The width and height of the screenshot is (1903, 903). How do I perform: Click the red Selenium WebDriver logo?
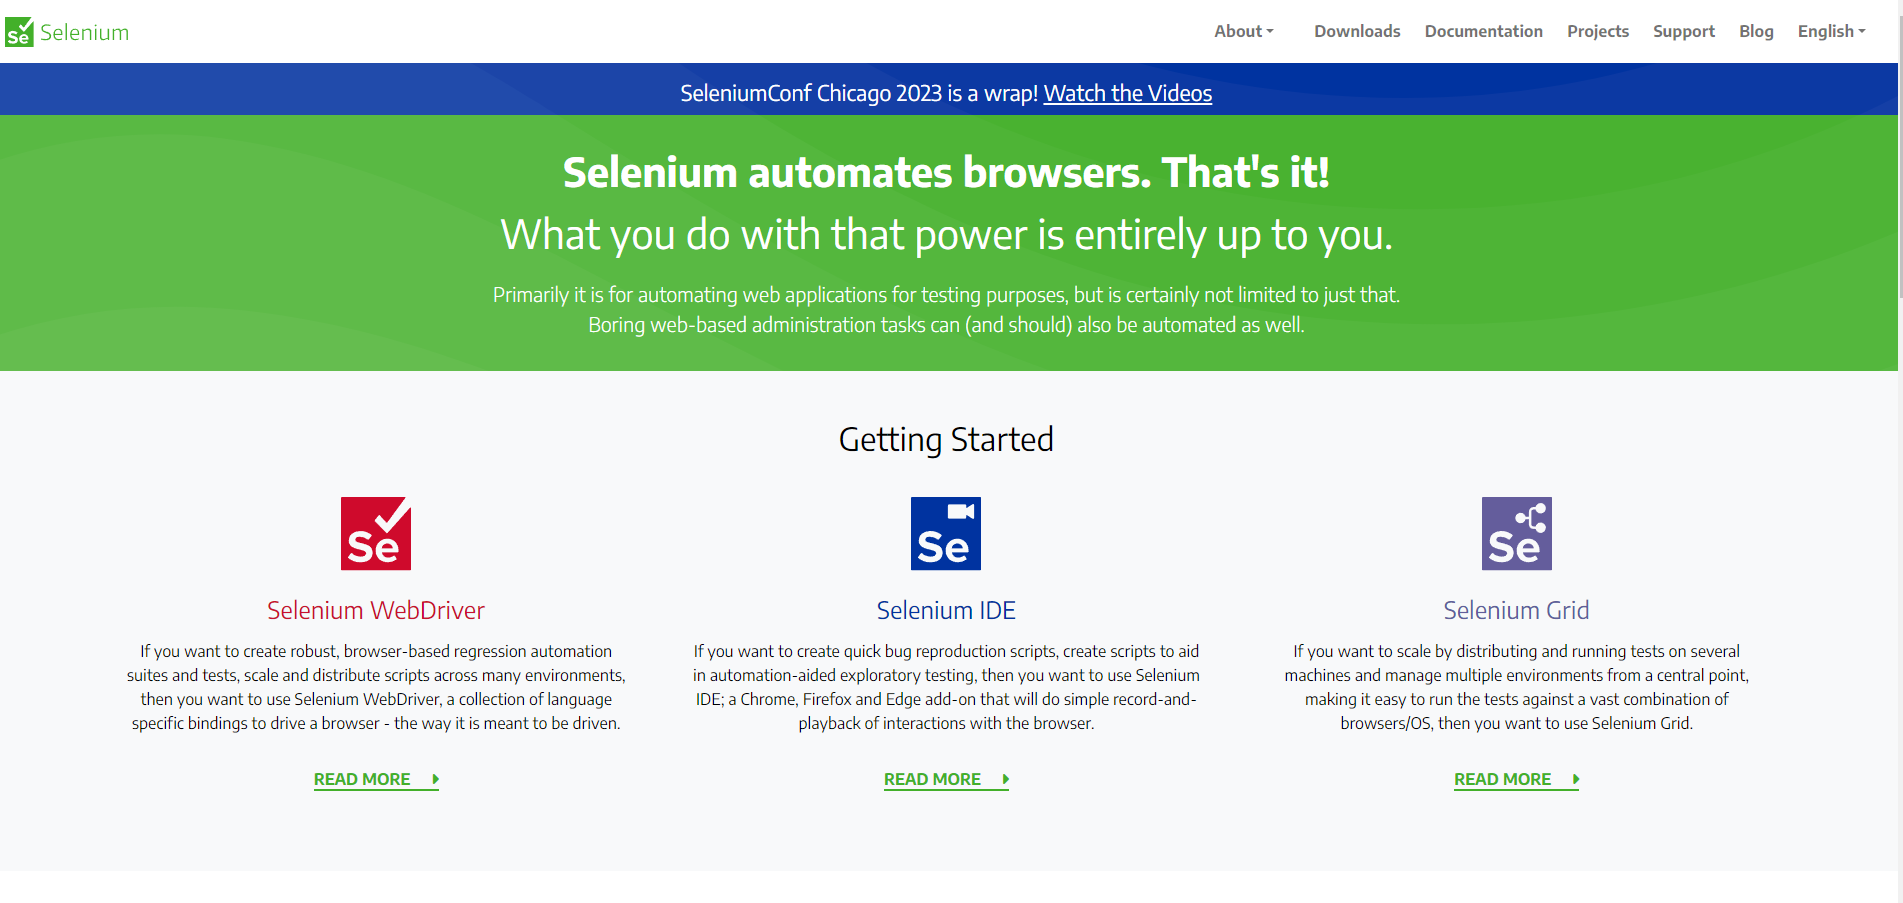376,533
